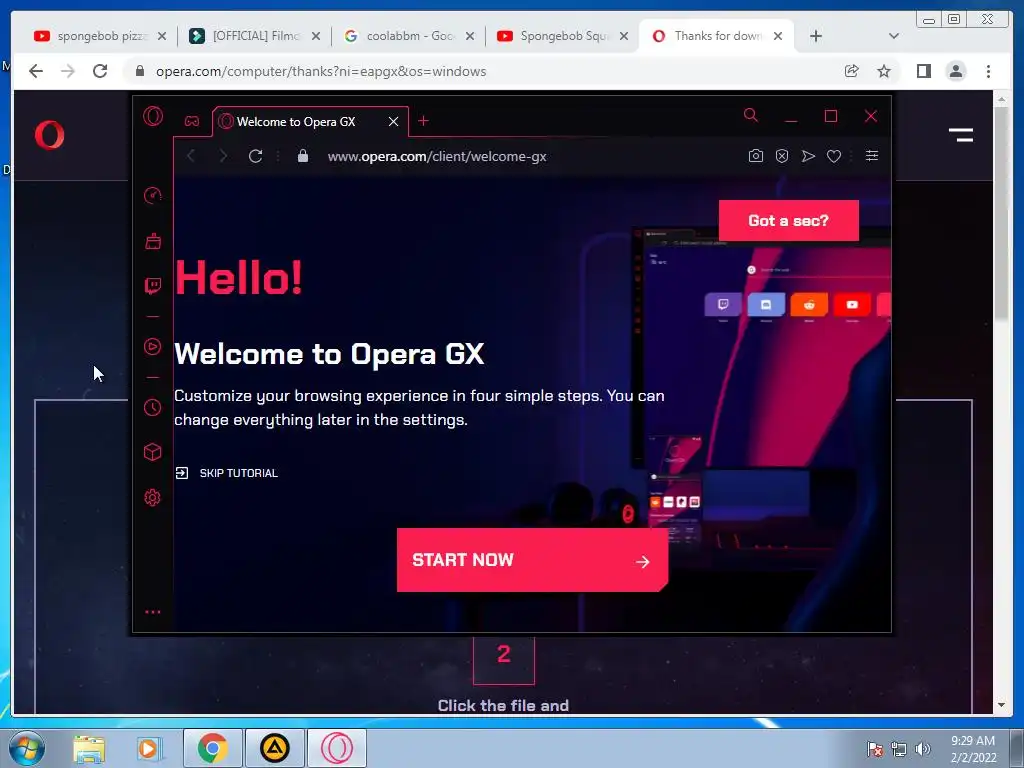
Task: Add page to bookmarks heart icon
Action: 834,156
